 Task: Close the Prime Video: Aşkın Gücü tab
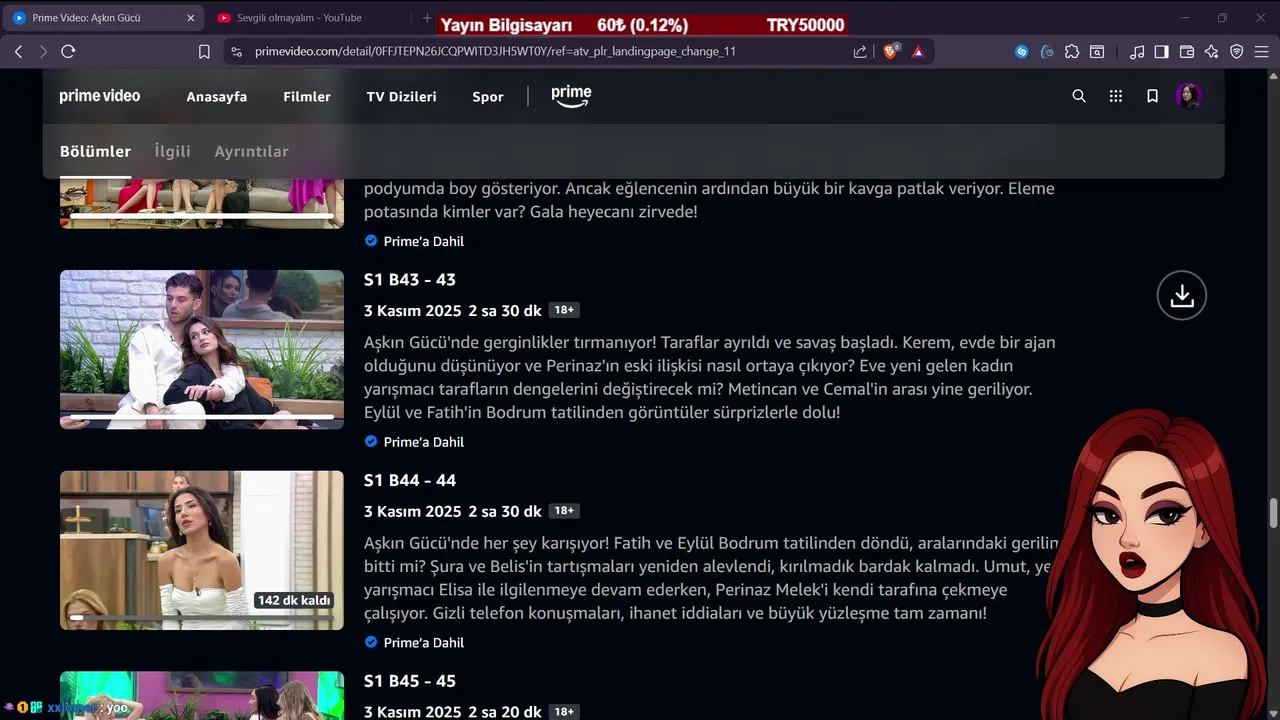pos(190,18)
